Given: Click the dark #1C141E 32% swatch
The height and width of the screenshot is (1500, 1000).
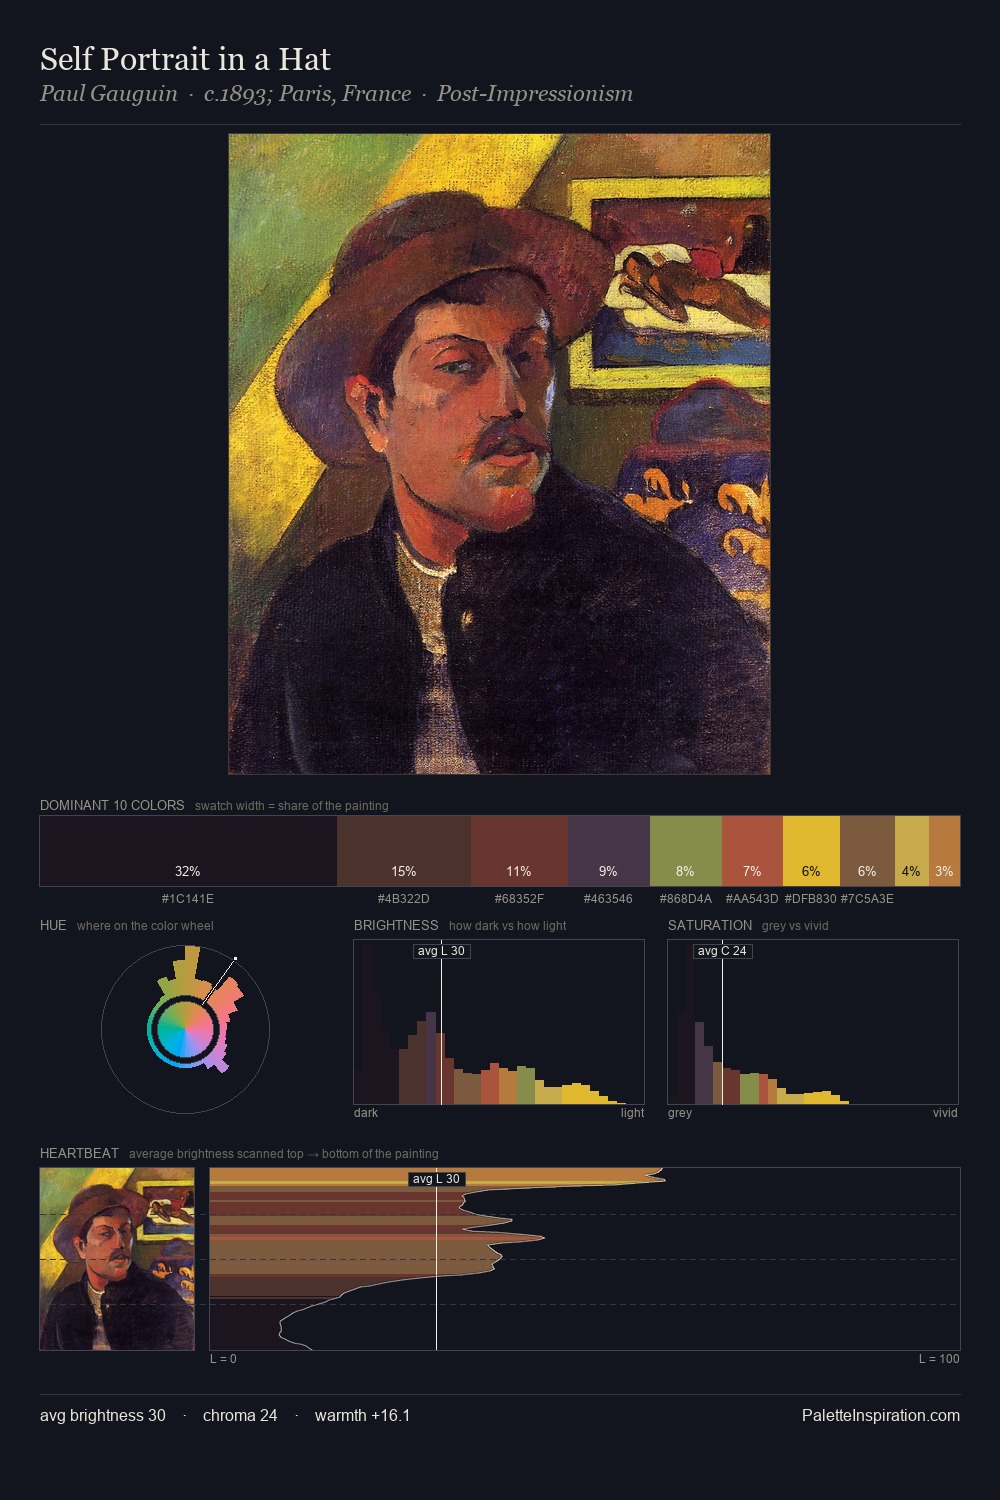Looking at the screenshot, I should coord(188,851).
